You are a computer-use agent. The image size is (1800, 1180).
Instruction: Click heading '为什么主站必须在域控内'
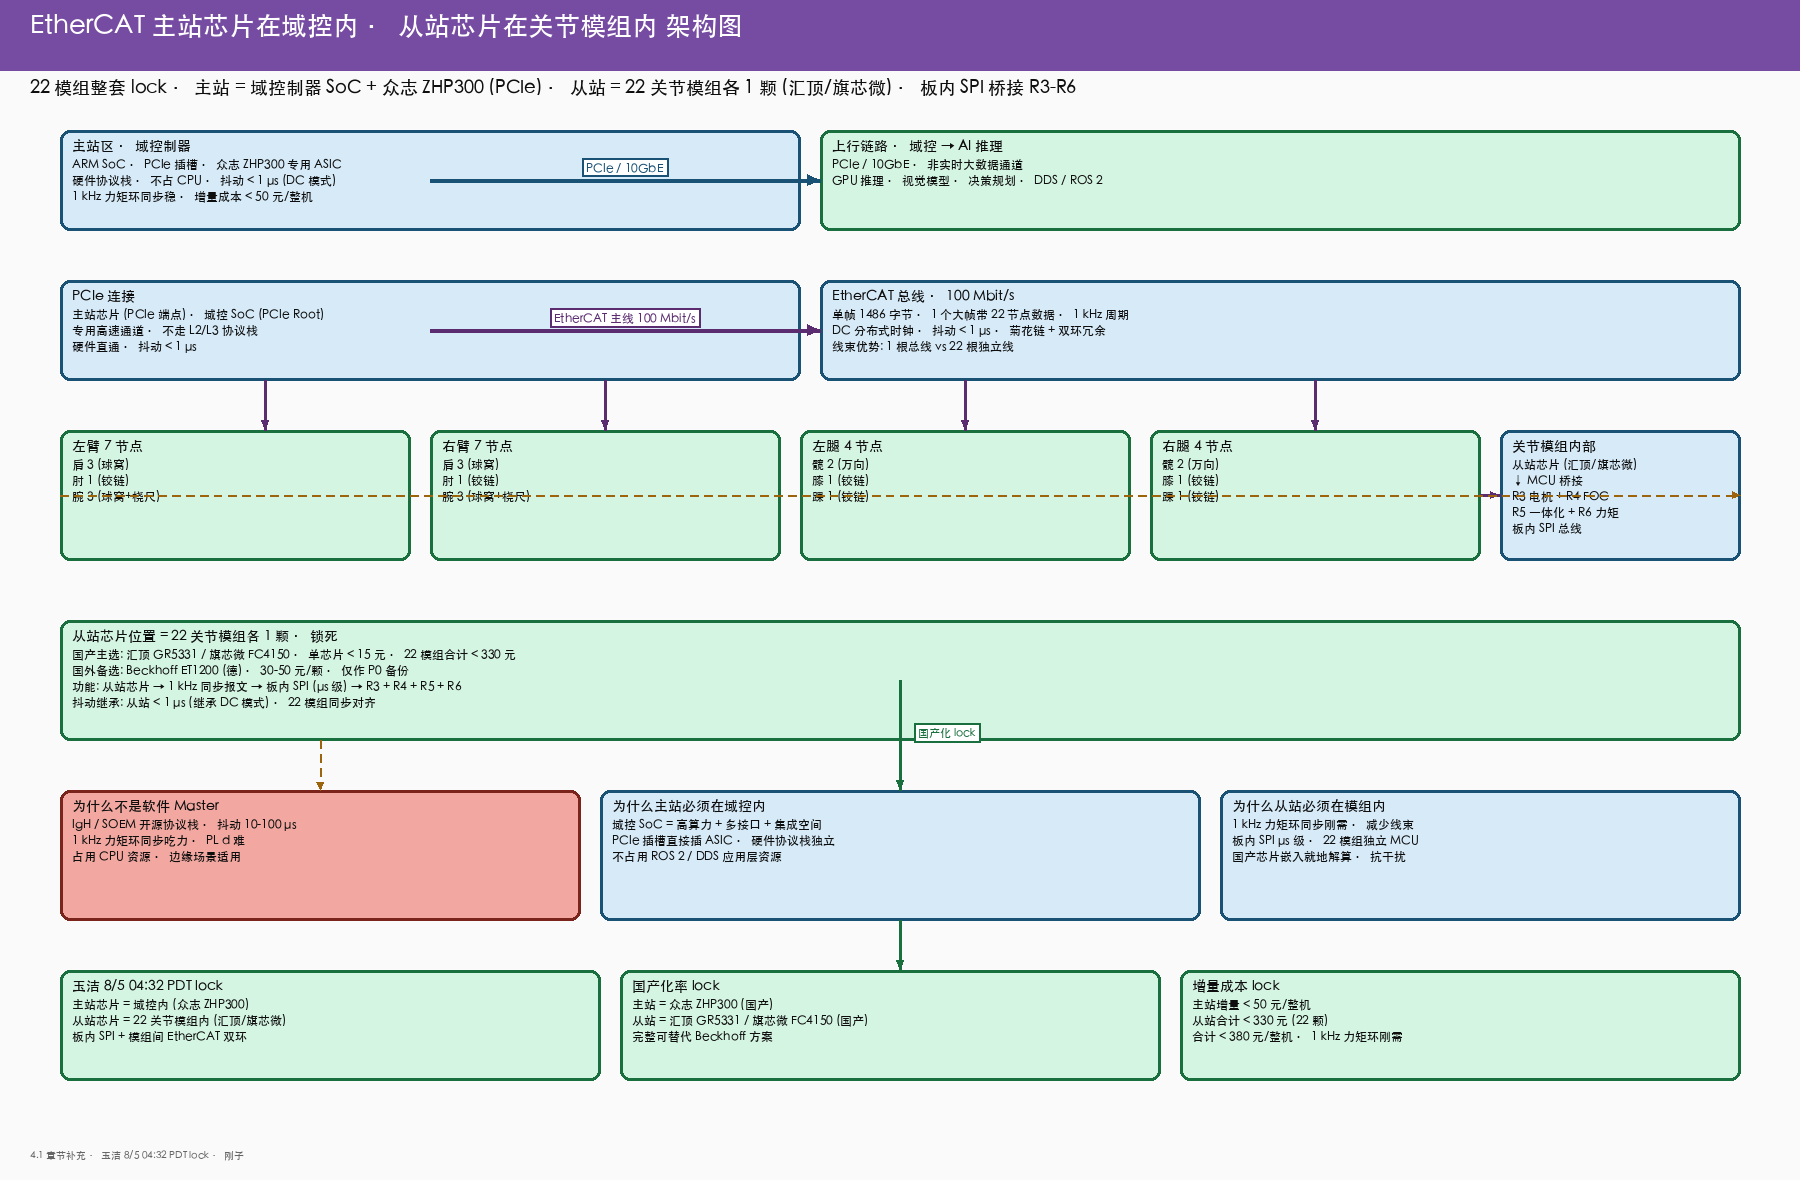689,806
